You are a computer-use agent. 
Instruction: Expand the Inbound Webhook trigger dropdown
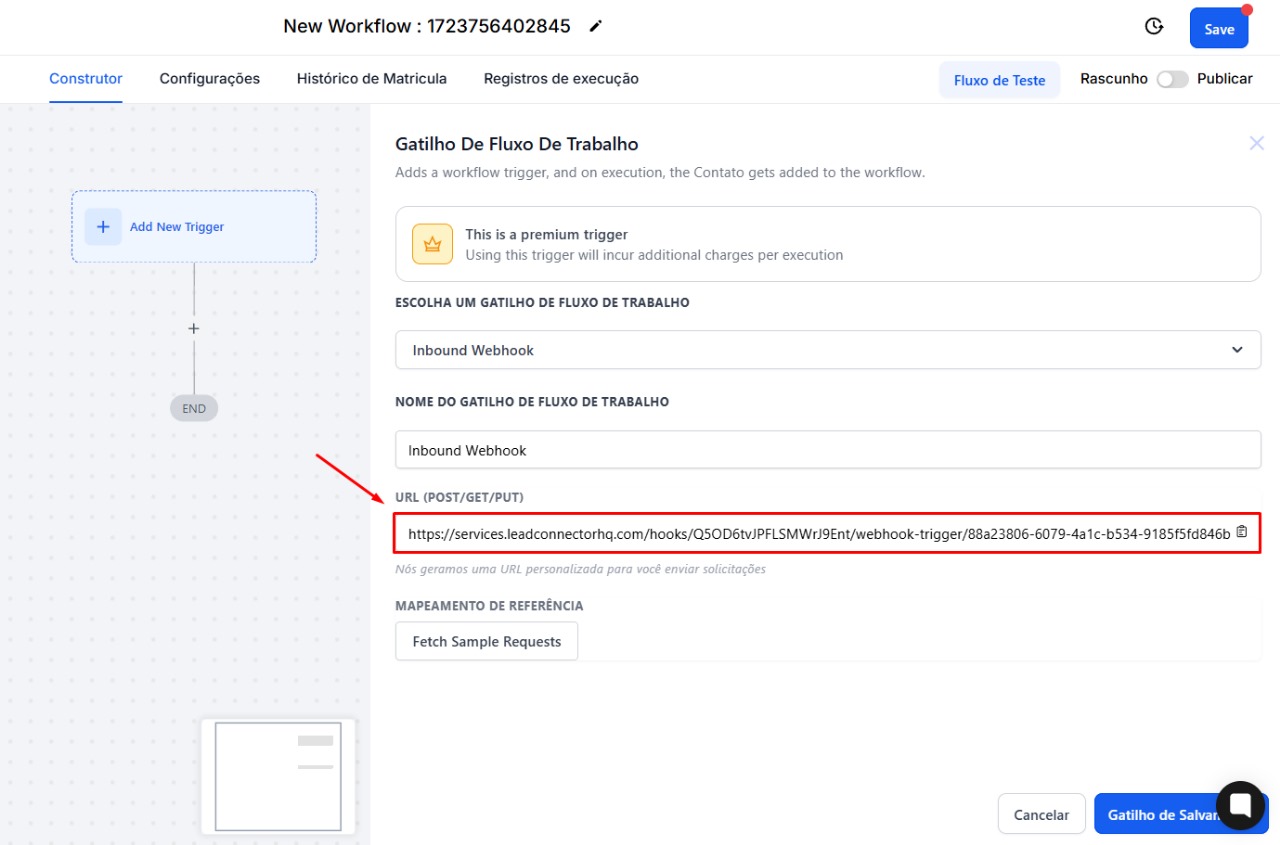(826, 350)
